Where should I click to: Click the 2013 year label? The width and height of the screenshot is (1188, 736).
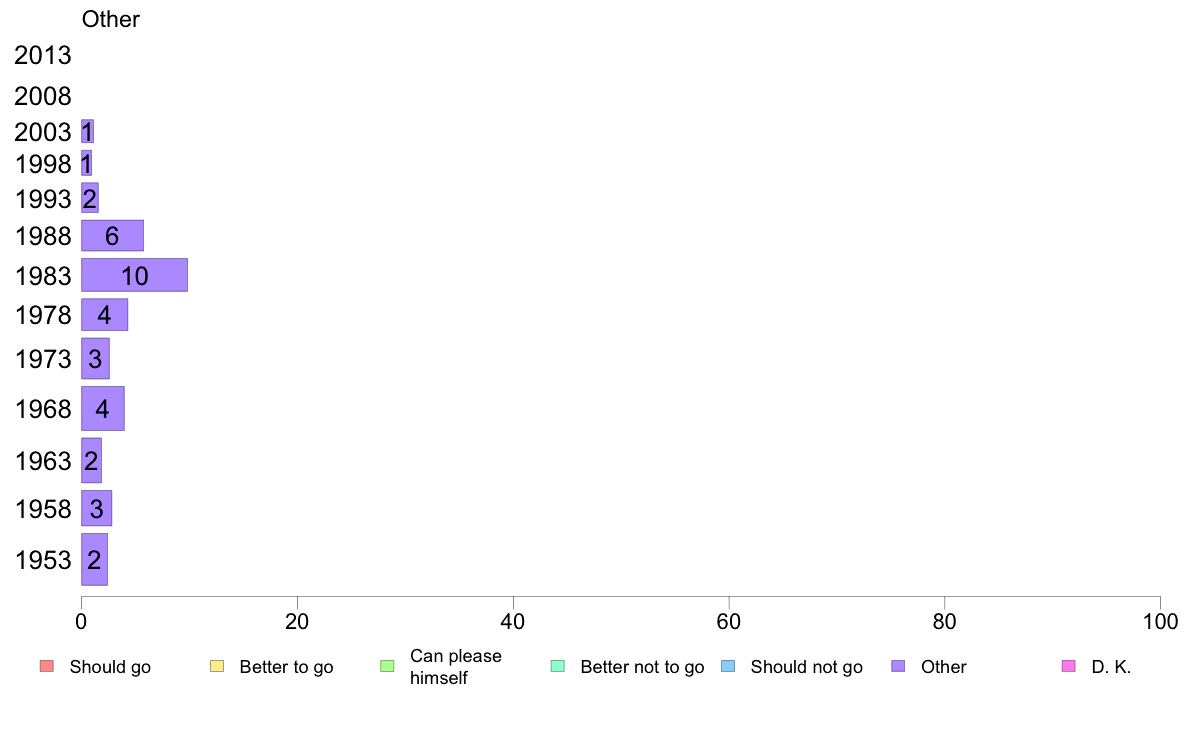(x=42, y=55)
